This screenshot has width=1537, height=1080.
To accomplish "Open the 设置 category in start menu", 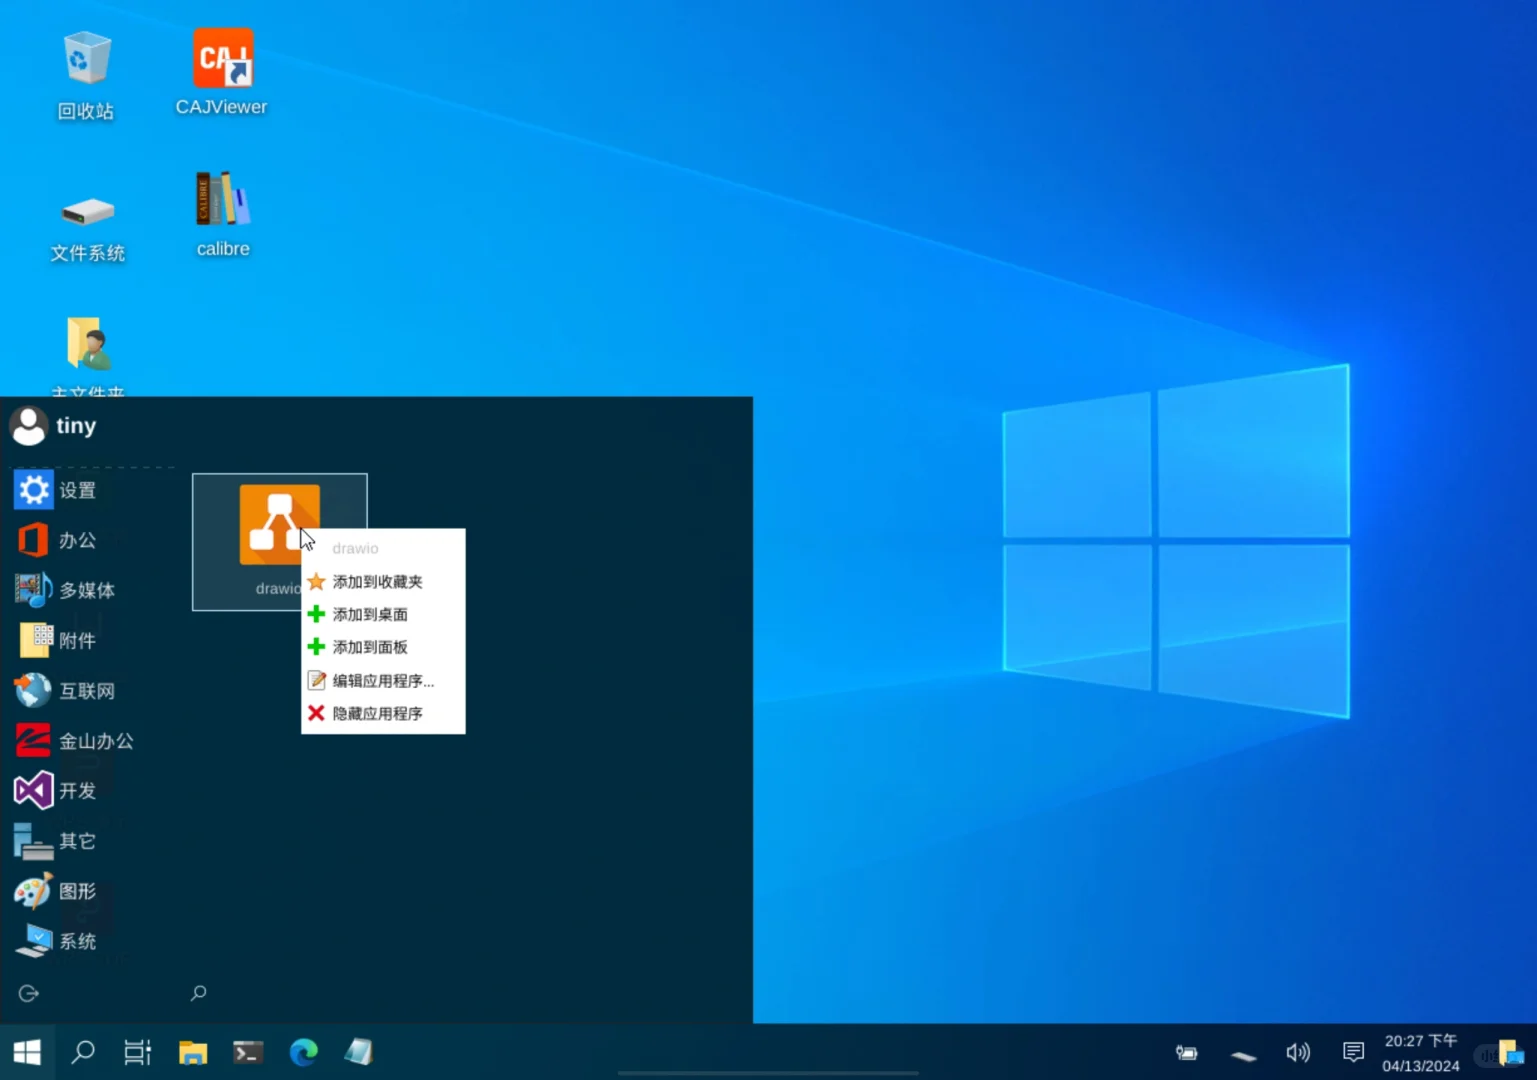I will tap(57, 490).
